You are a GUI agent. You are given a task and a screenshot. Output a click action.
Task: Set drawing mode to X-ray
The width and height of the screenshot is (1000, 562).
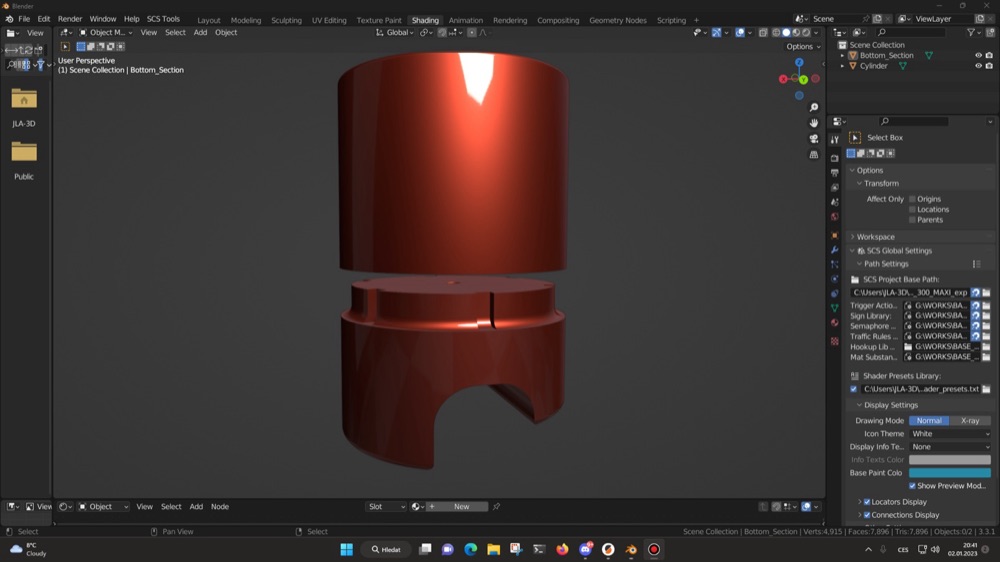click(970, 420)
